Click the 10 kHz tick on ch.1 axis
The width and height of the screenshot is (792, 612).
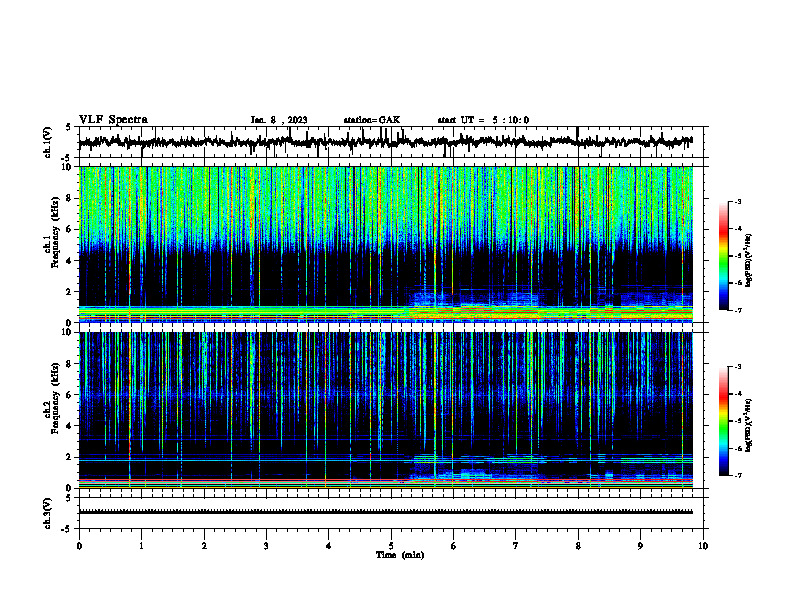coord(72,167)
